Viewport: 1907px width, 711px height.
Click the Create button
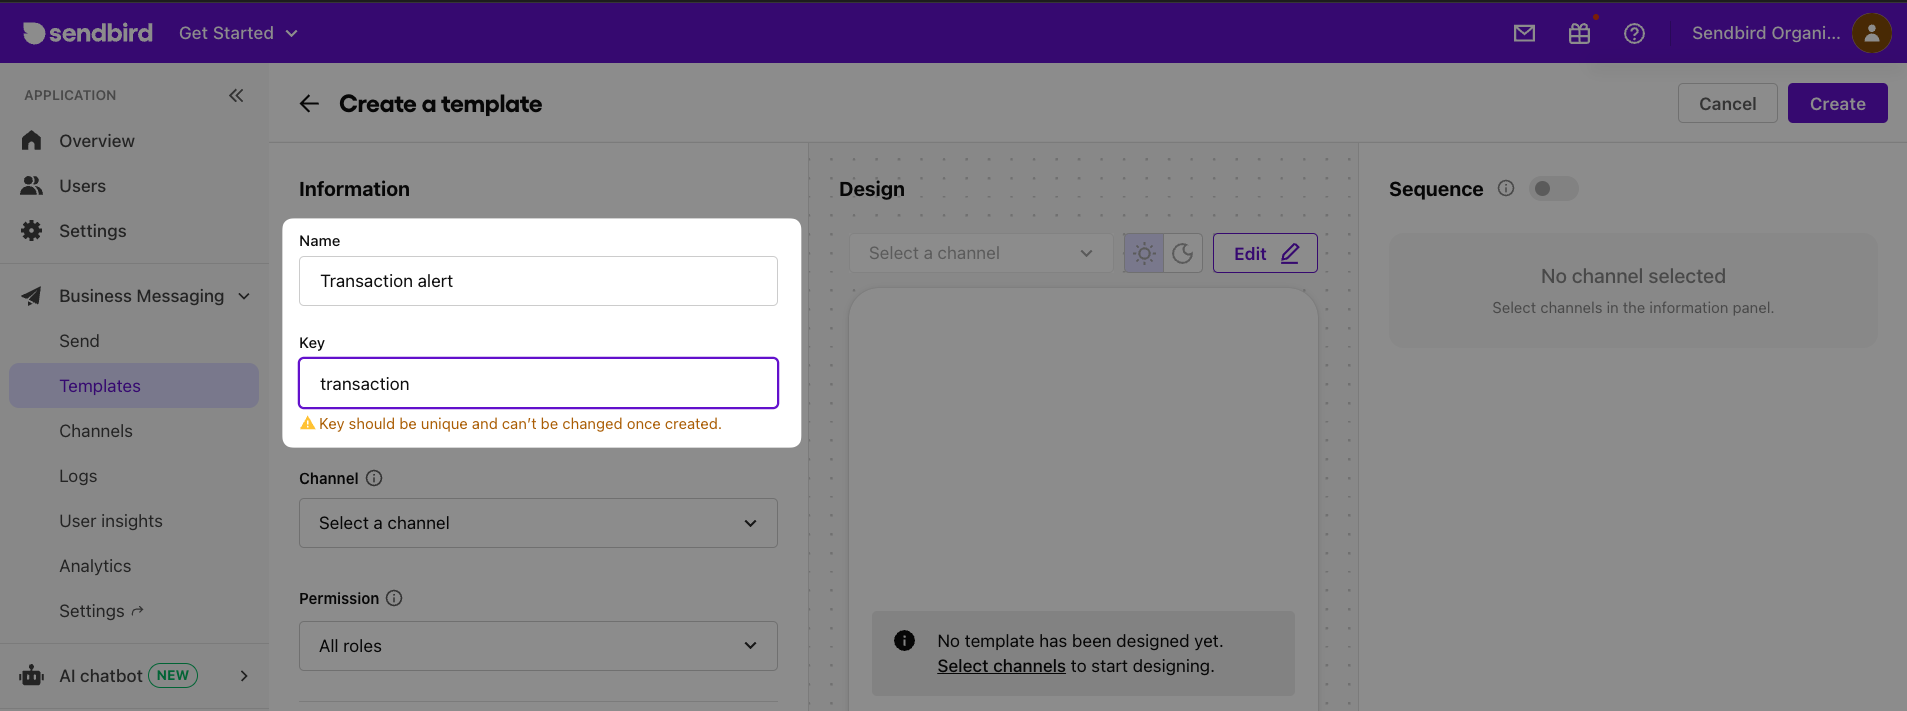point(1837,103)
